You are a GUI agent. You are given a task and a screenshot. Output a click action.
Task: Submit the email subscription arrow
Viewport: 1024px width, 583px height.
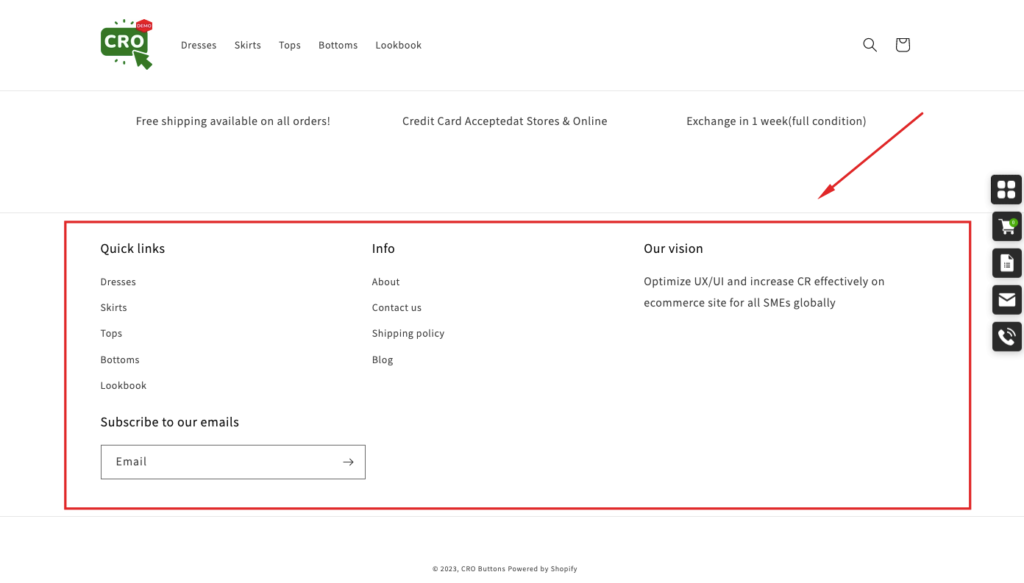point(348,462)
